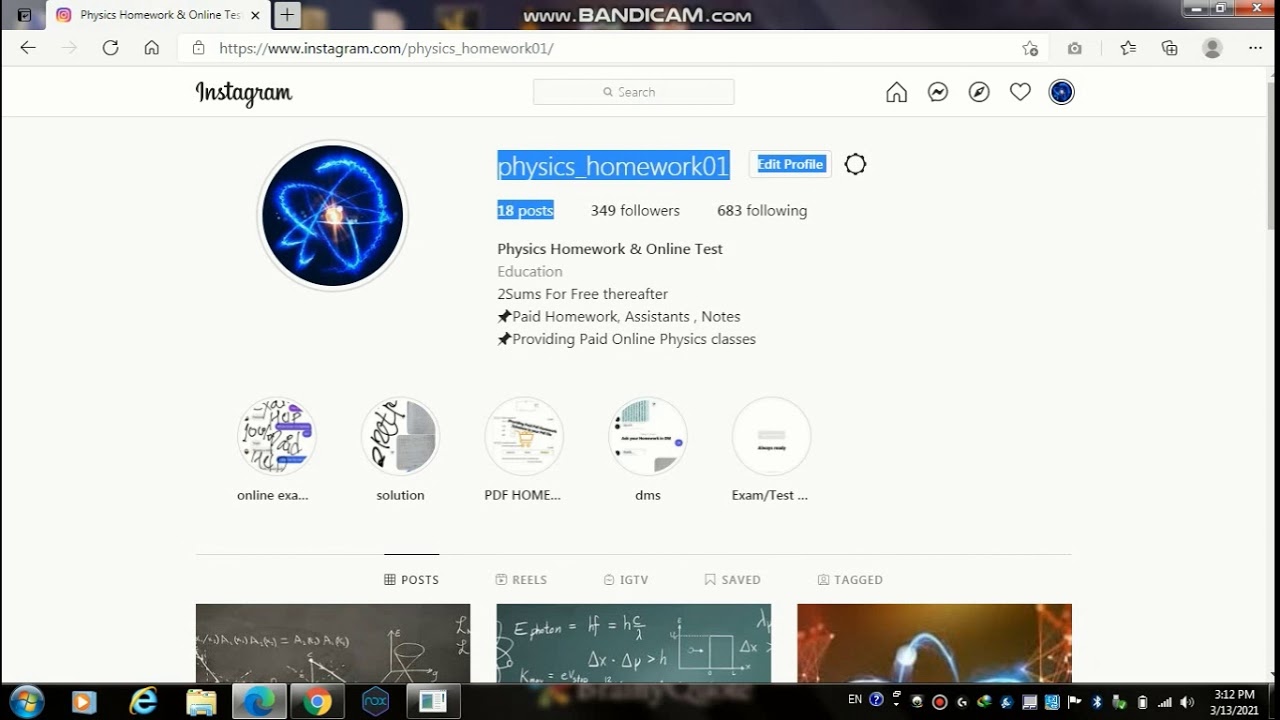Open the 'dms' story highlight
The width and height of the screenshot is (1280, 720).
648,436
